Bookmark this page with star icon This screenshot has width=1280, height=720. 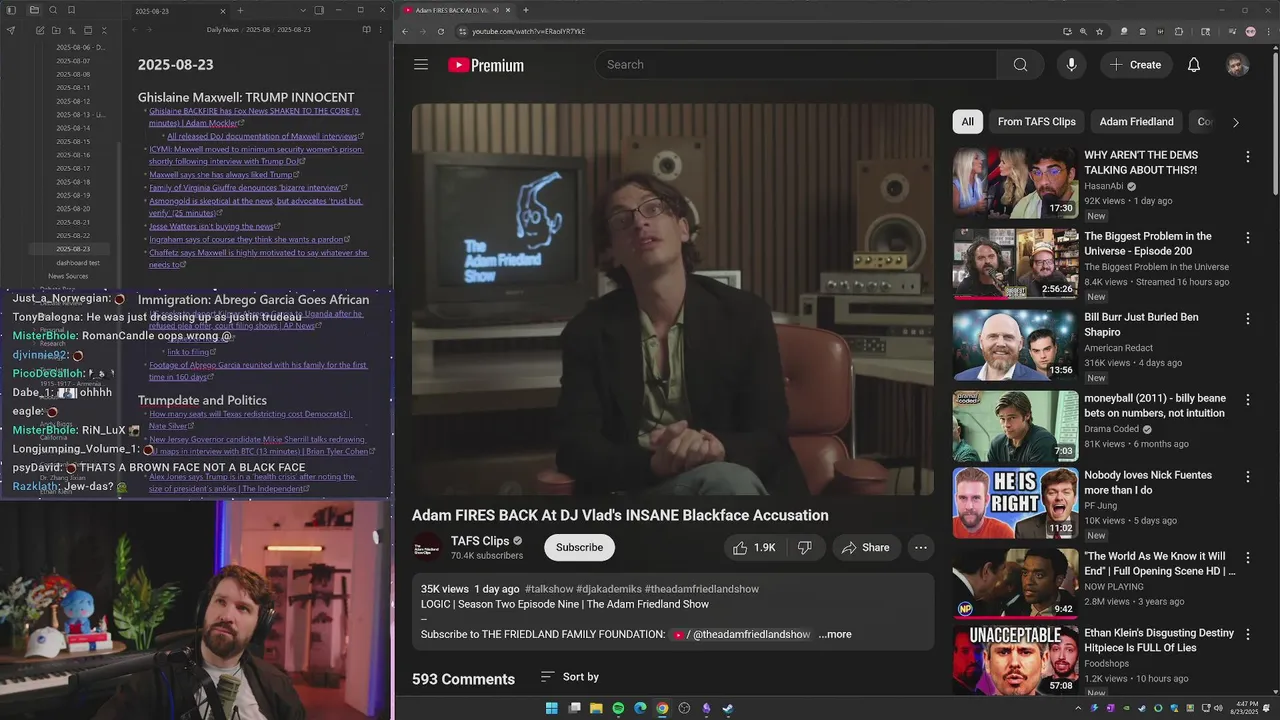pyautogui.click(x=1099, y=31)
